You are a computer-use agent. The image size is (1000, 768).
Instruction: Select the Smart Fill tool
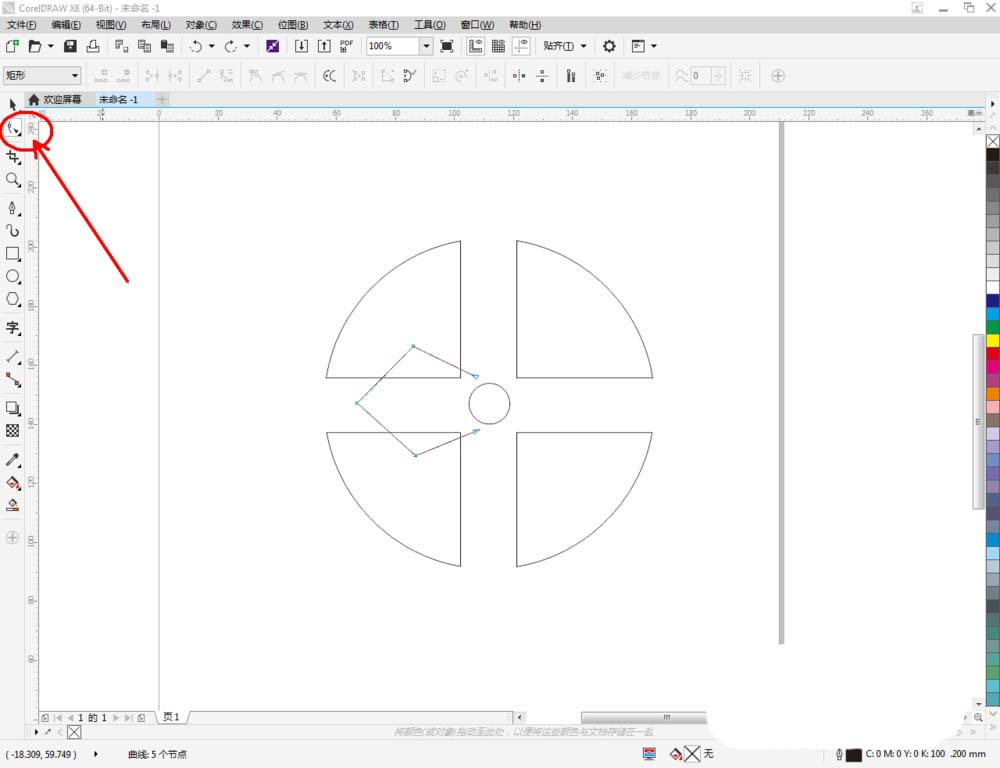(12, 505)
